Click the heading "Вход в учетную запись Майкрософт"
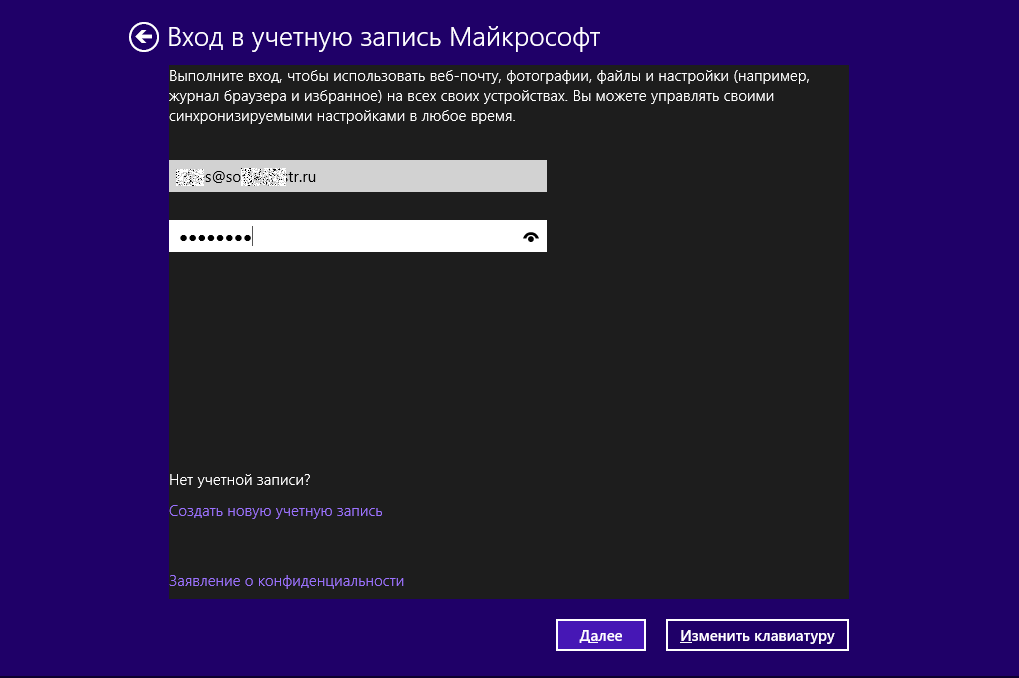This screenshot has width=1019, height=678. 383,37
